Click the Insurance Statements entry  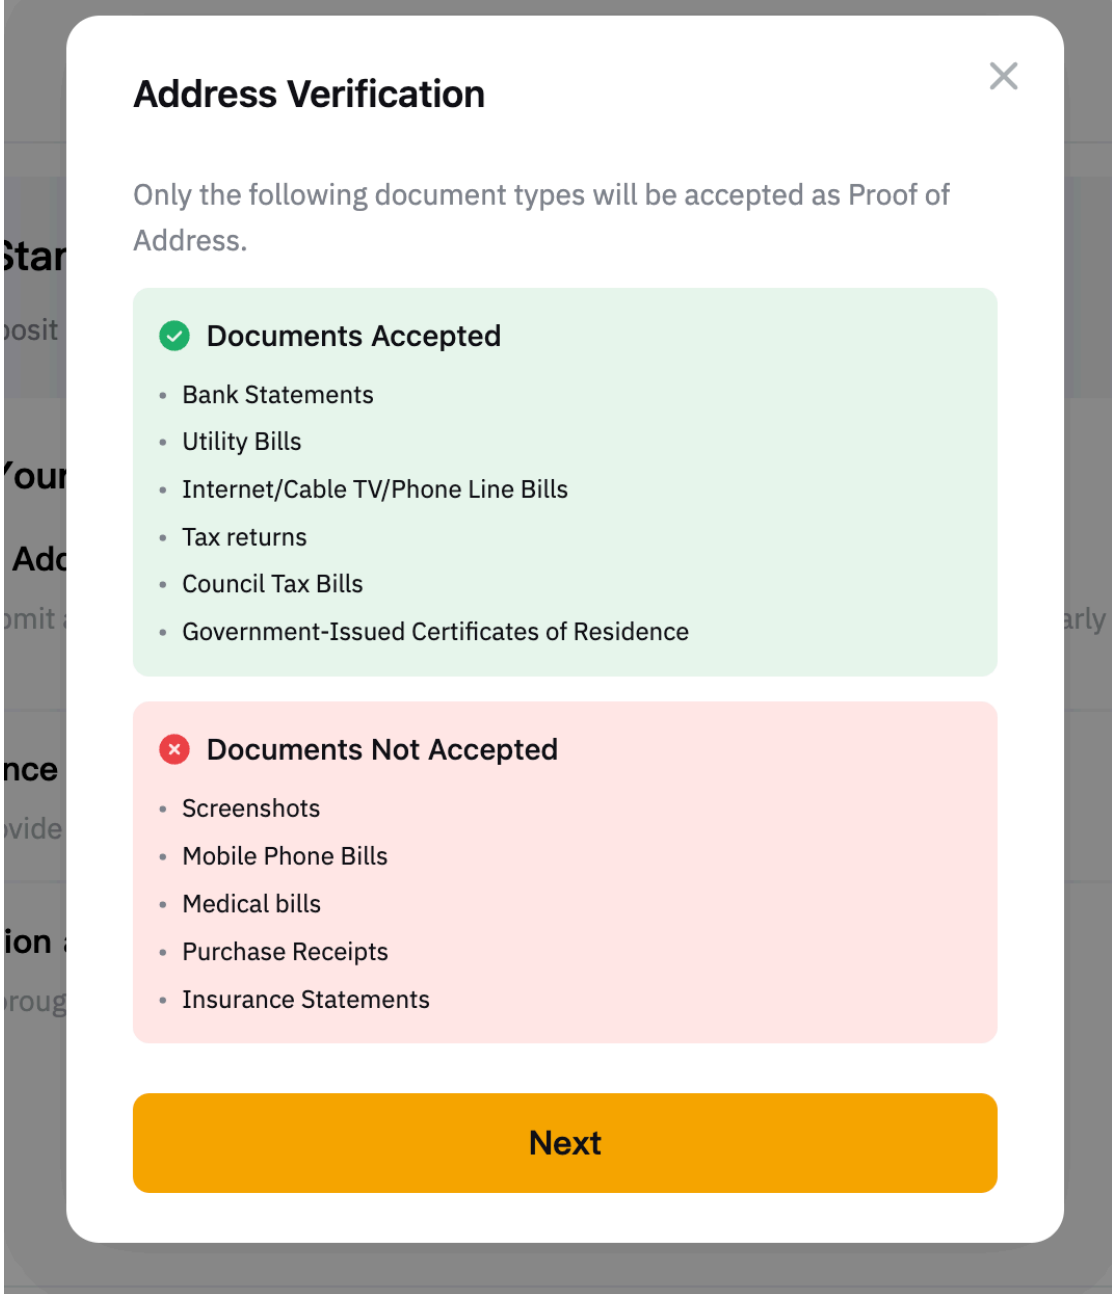(x=305, y=1000)
